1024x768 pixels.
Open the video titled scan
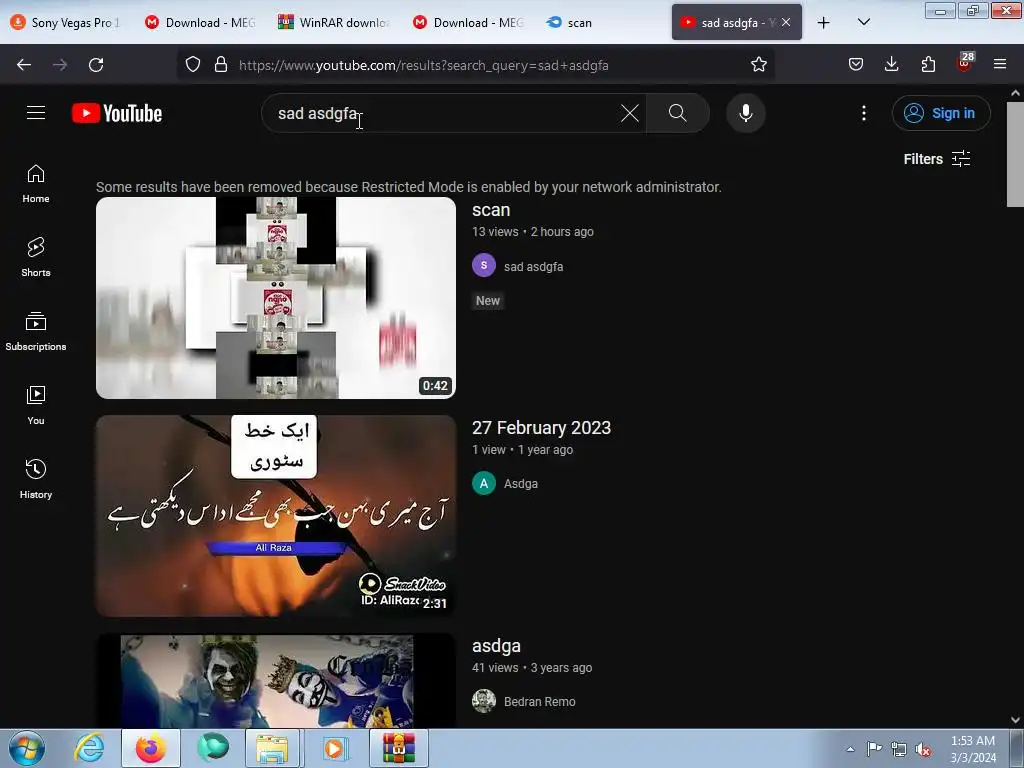point(491,210)
